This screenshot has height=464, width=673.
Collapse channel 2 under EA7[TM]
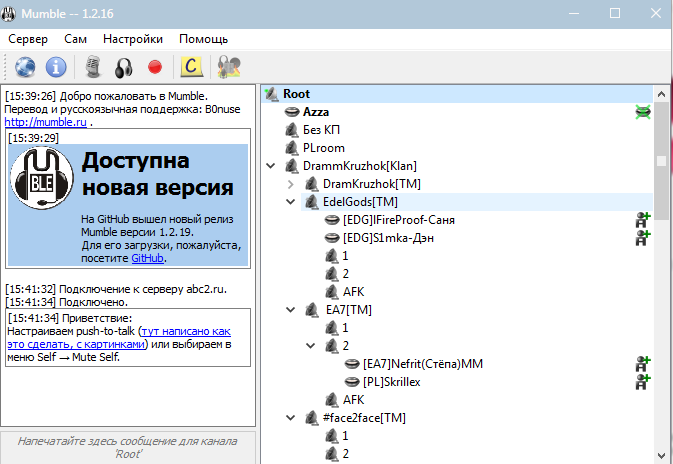[311, 346]
